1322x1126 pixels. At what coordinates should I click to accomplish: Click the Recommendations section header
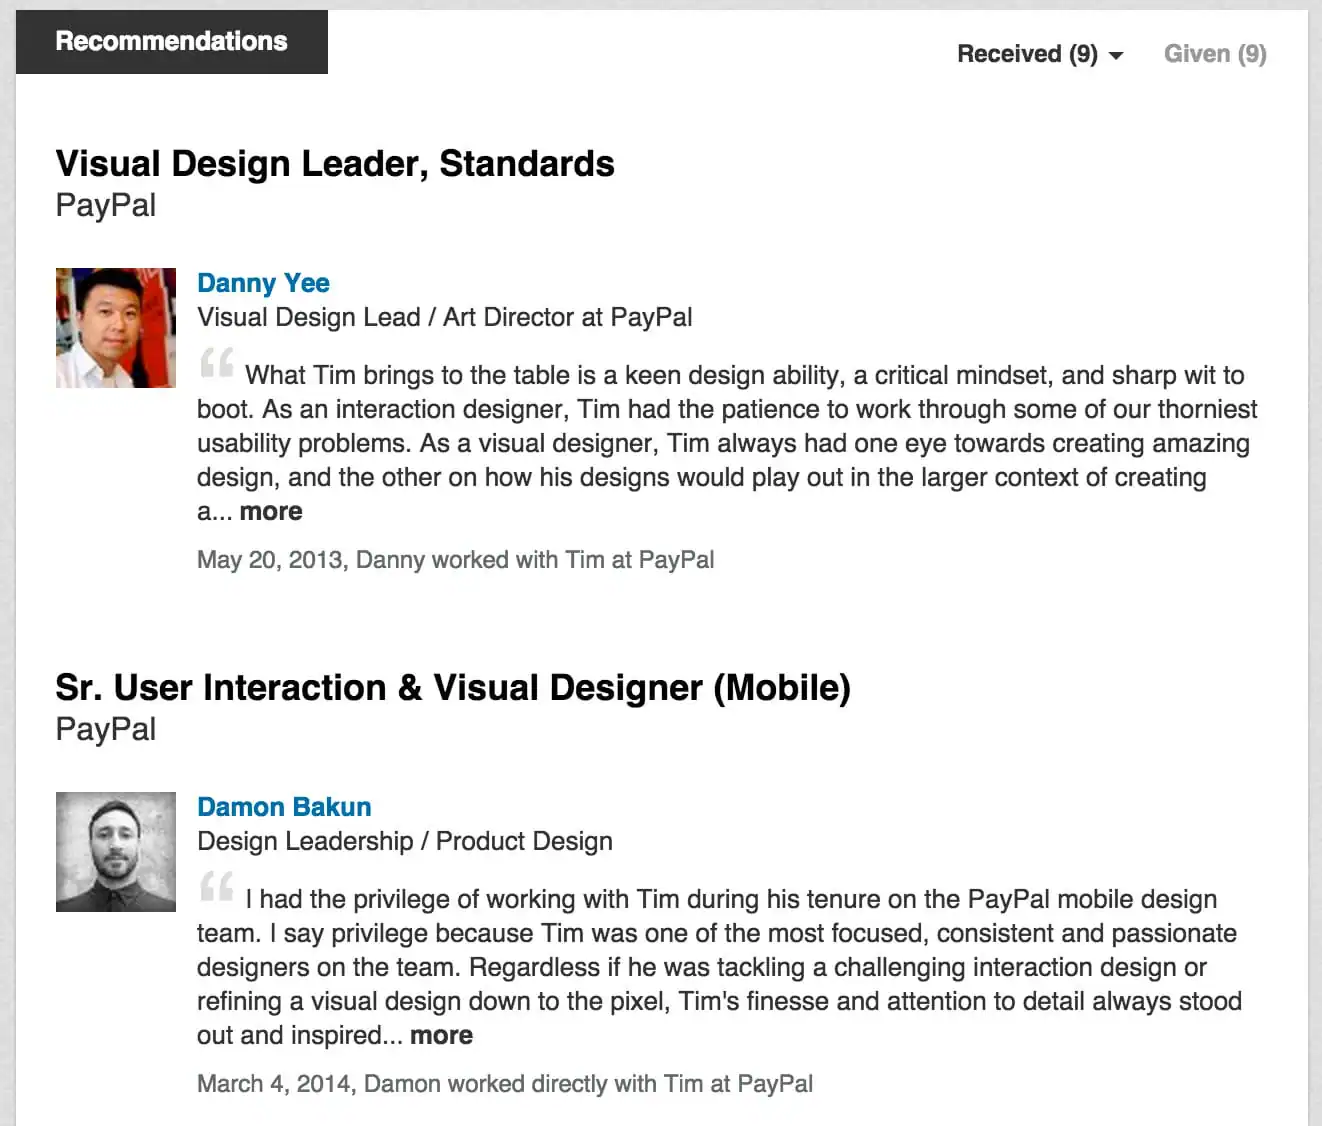pos(171,41)
